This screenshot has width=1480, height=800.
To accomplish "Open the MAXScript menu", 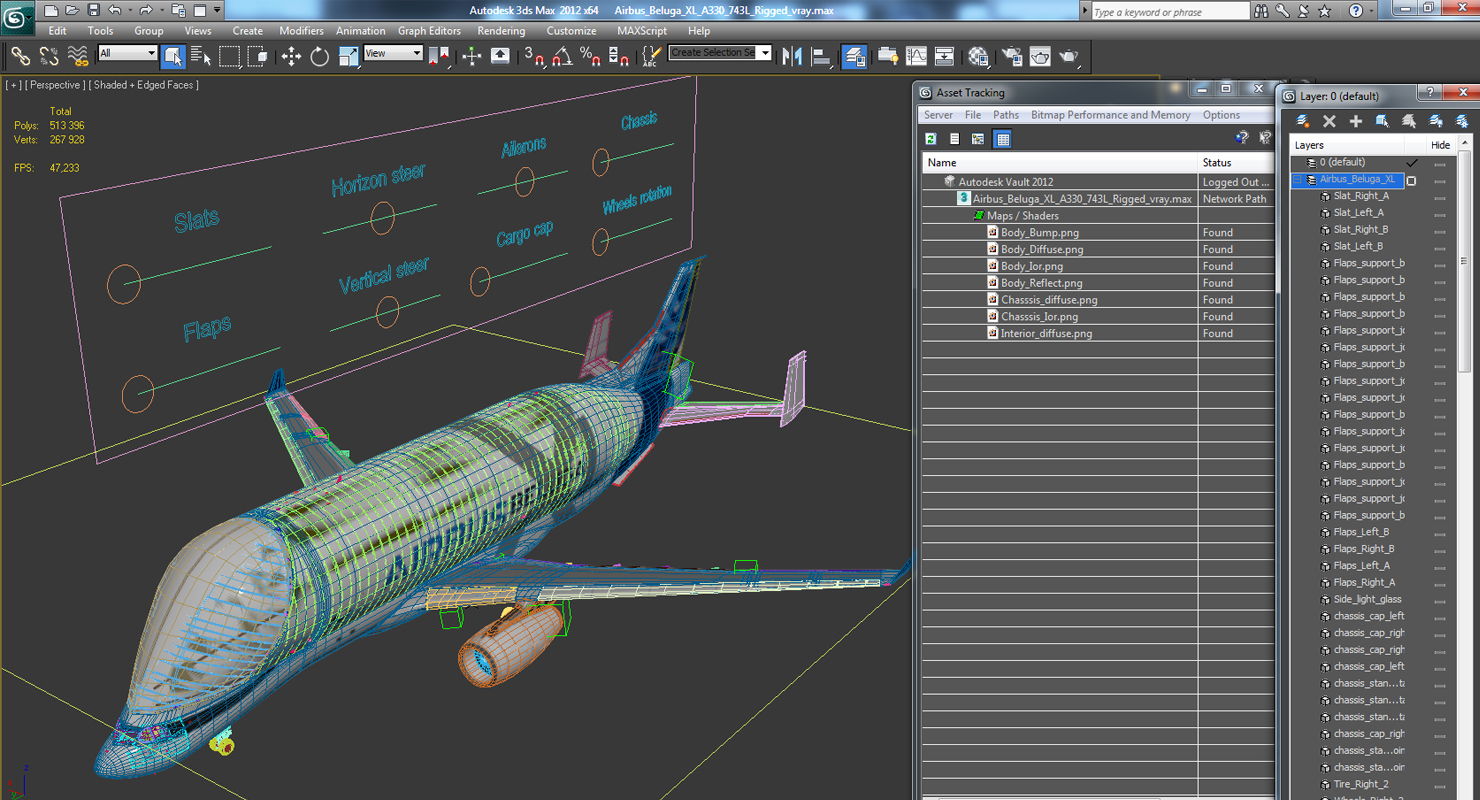I will 642,31.
